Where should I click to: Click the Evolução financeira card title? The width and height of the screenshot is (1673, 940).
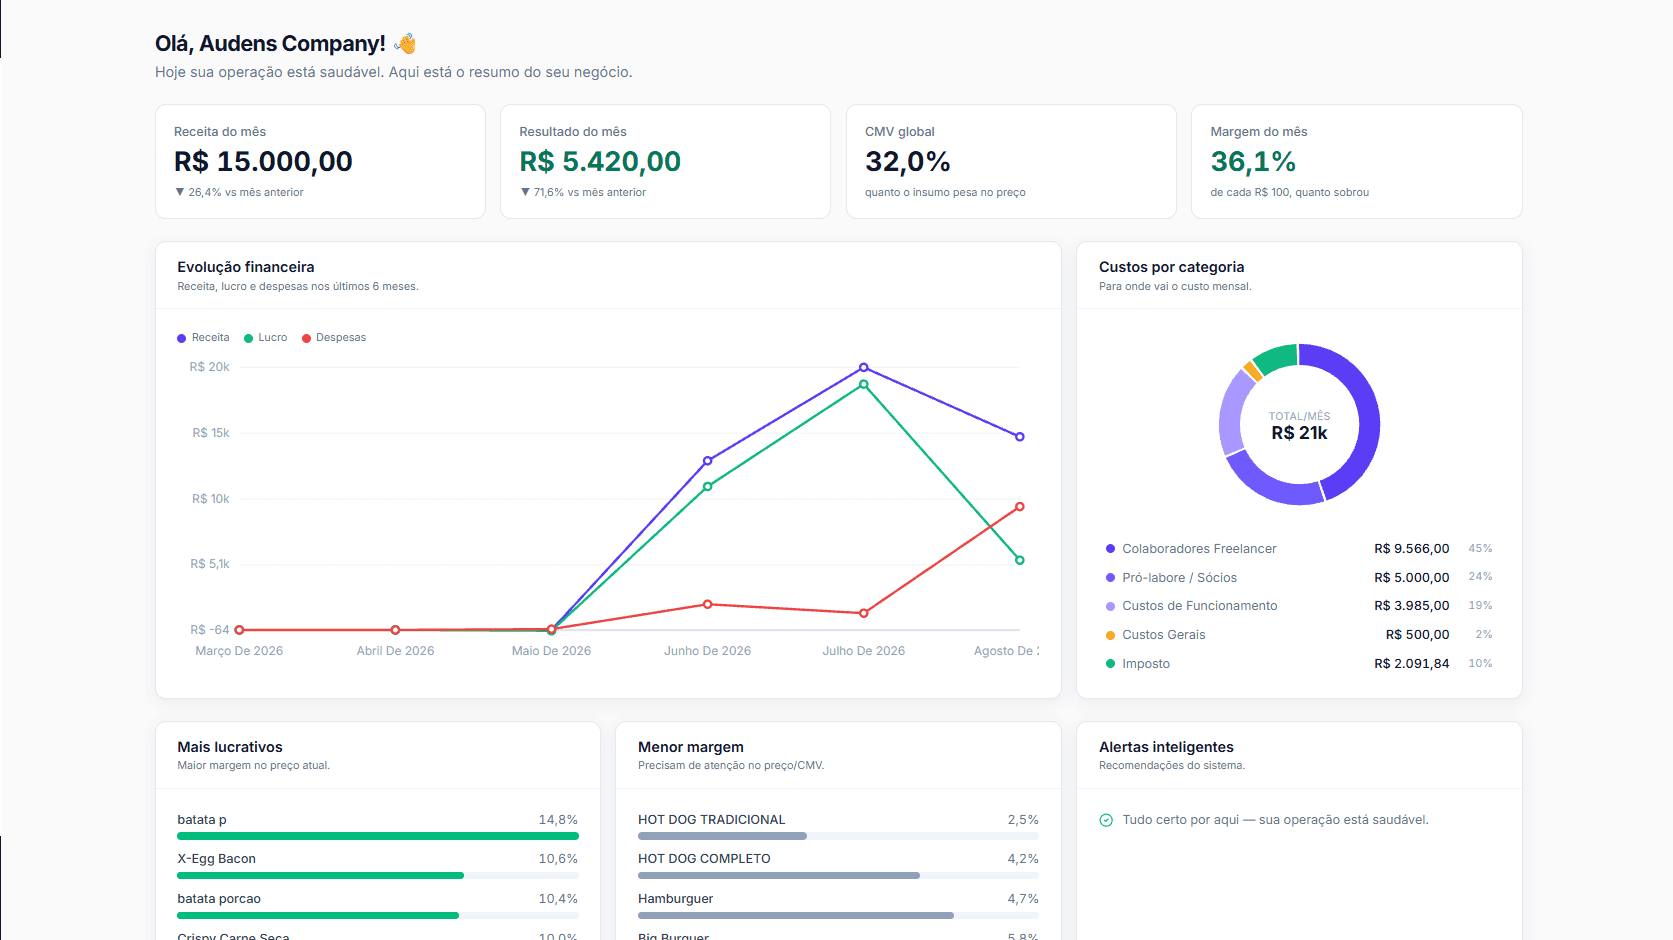[246, 267]
